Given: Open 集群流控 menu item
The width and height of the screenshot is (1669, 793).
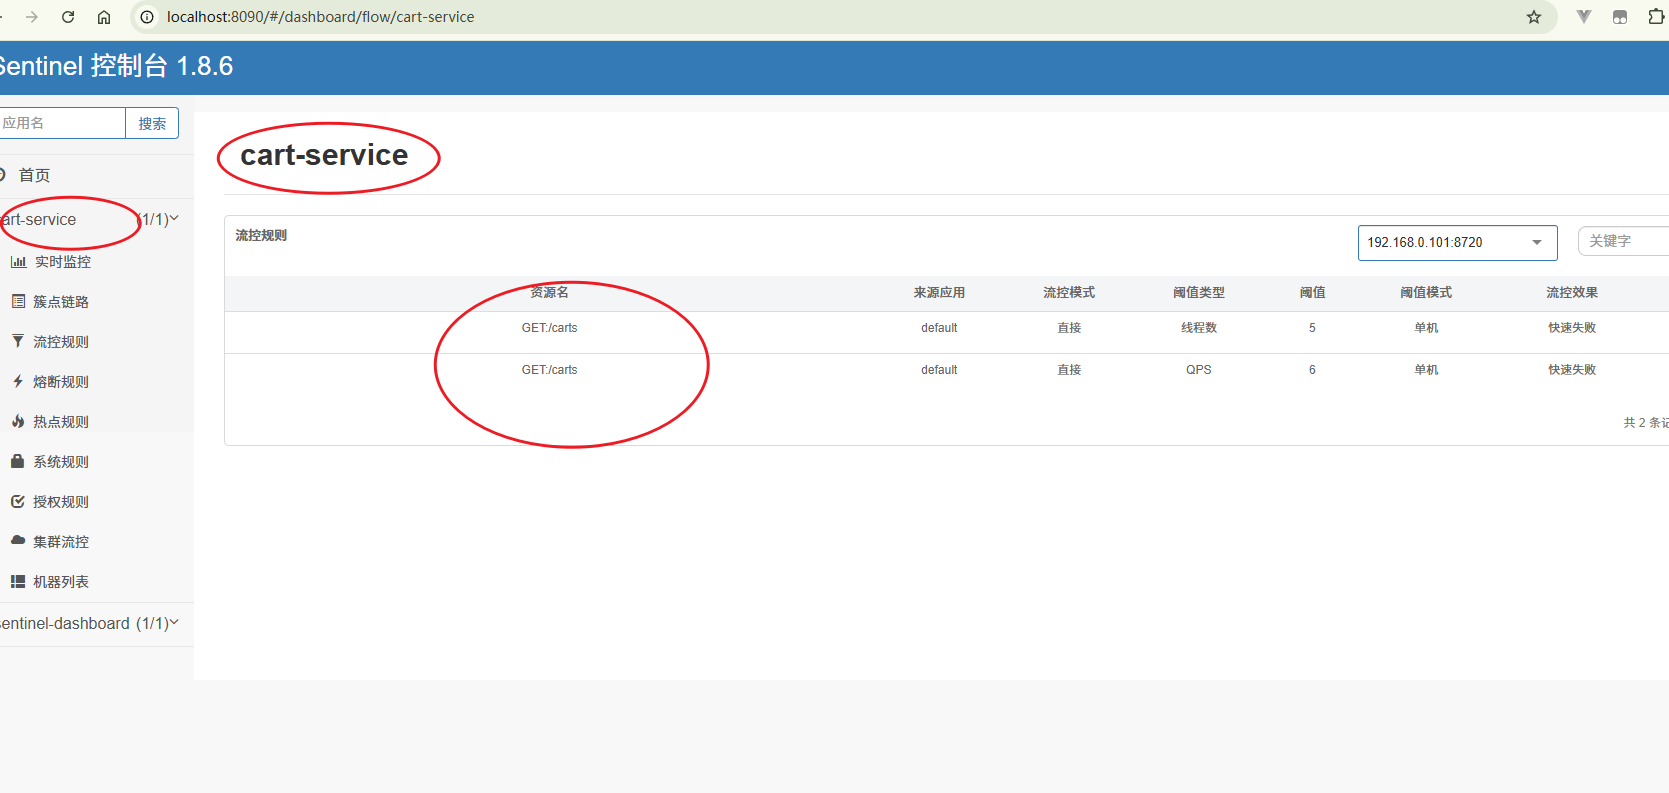Looking at the screenshot, I should [x=61, y=542].
